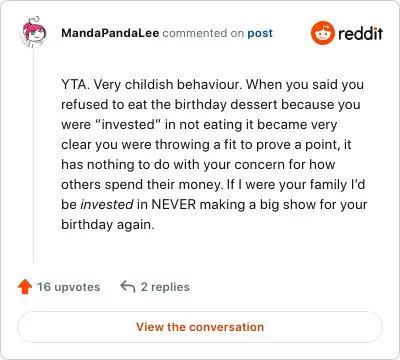The width and height of the screenshot is (400, 360).
Task: Click the MandaPandaLee avatar image
Action: [33, 33]
